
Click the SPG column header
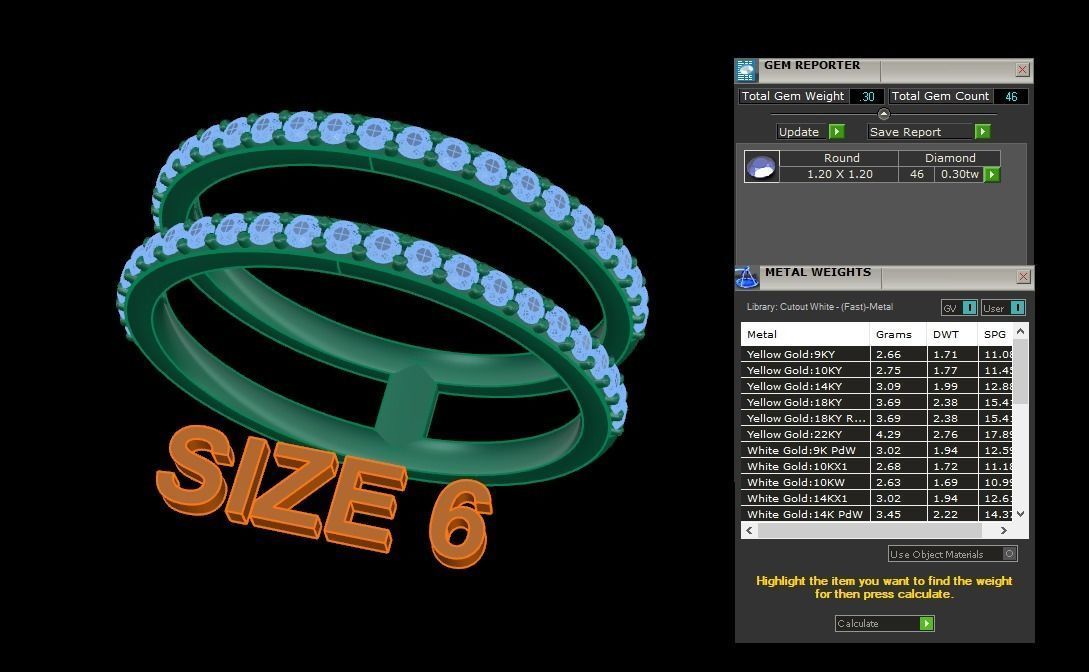coord(995,334)
